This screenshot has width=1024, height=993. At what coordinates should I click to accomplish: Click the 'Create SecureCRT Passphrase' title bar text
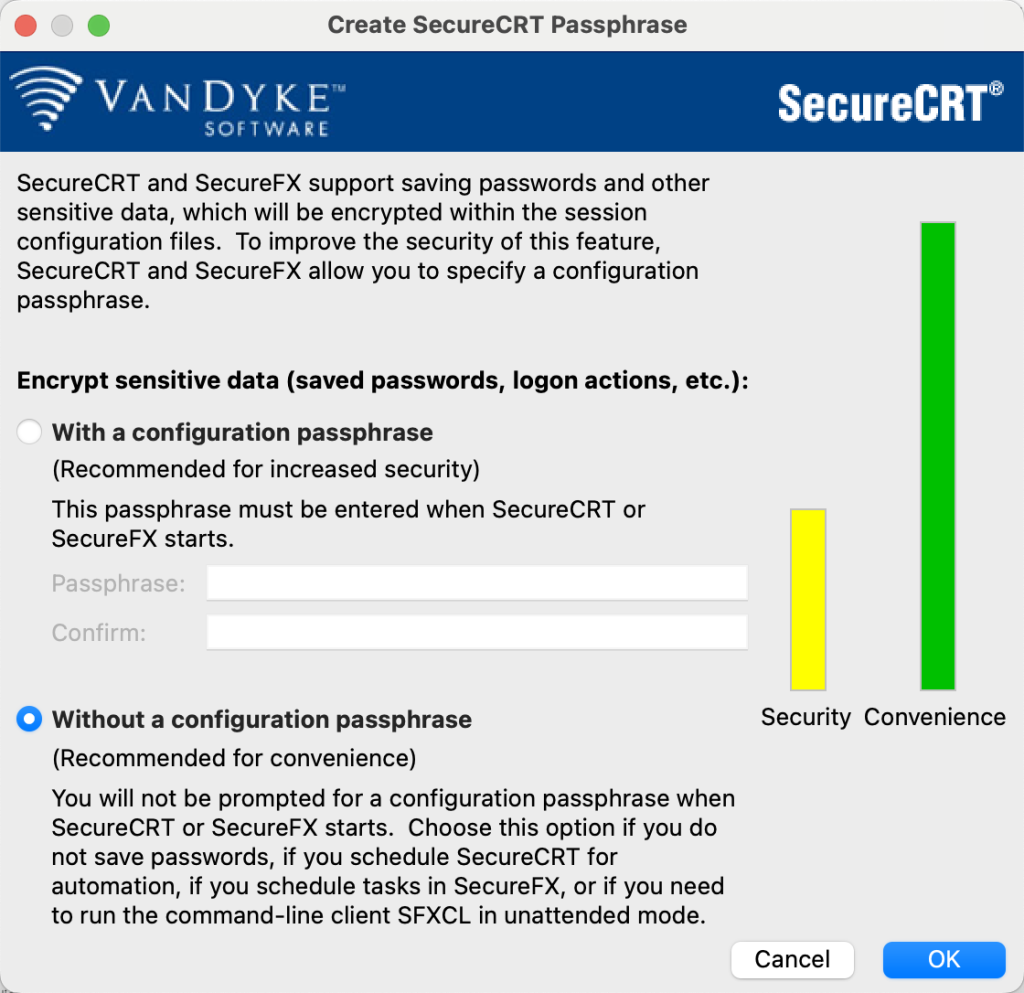tap(507, 25)
